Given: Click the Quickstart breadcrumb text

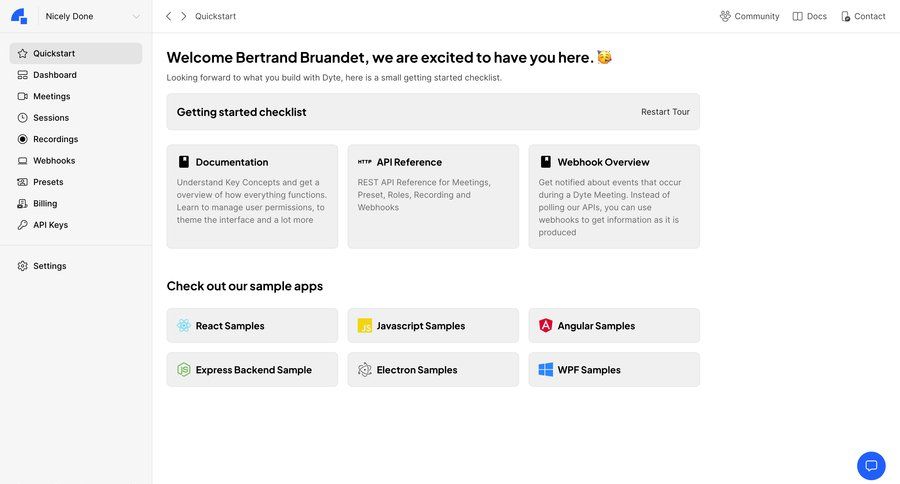Looking at the screenshot, I should coord(215,16).
